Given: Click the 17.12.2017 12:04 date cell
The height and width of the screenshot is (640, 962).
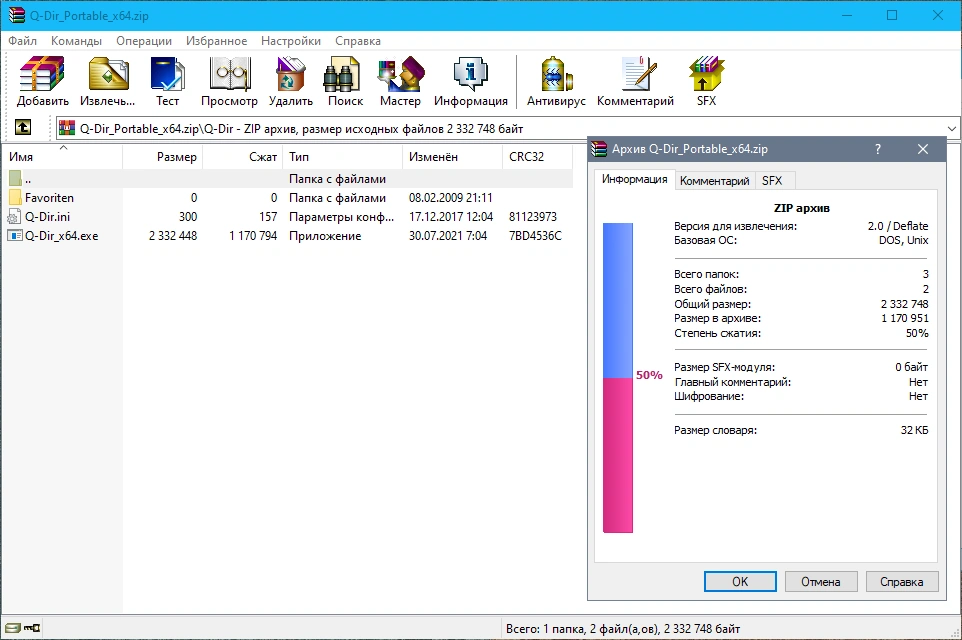Looking at the screenshot, I should 451,217.
